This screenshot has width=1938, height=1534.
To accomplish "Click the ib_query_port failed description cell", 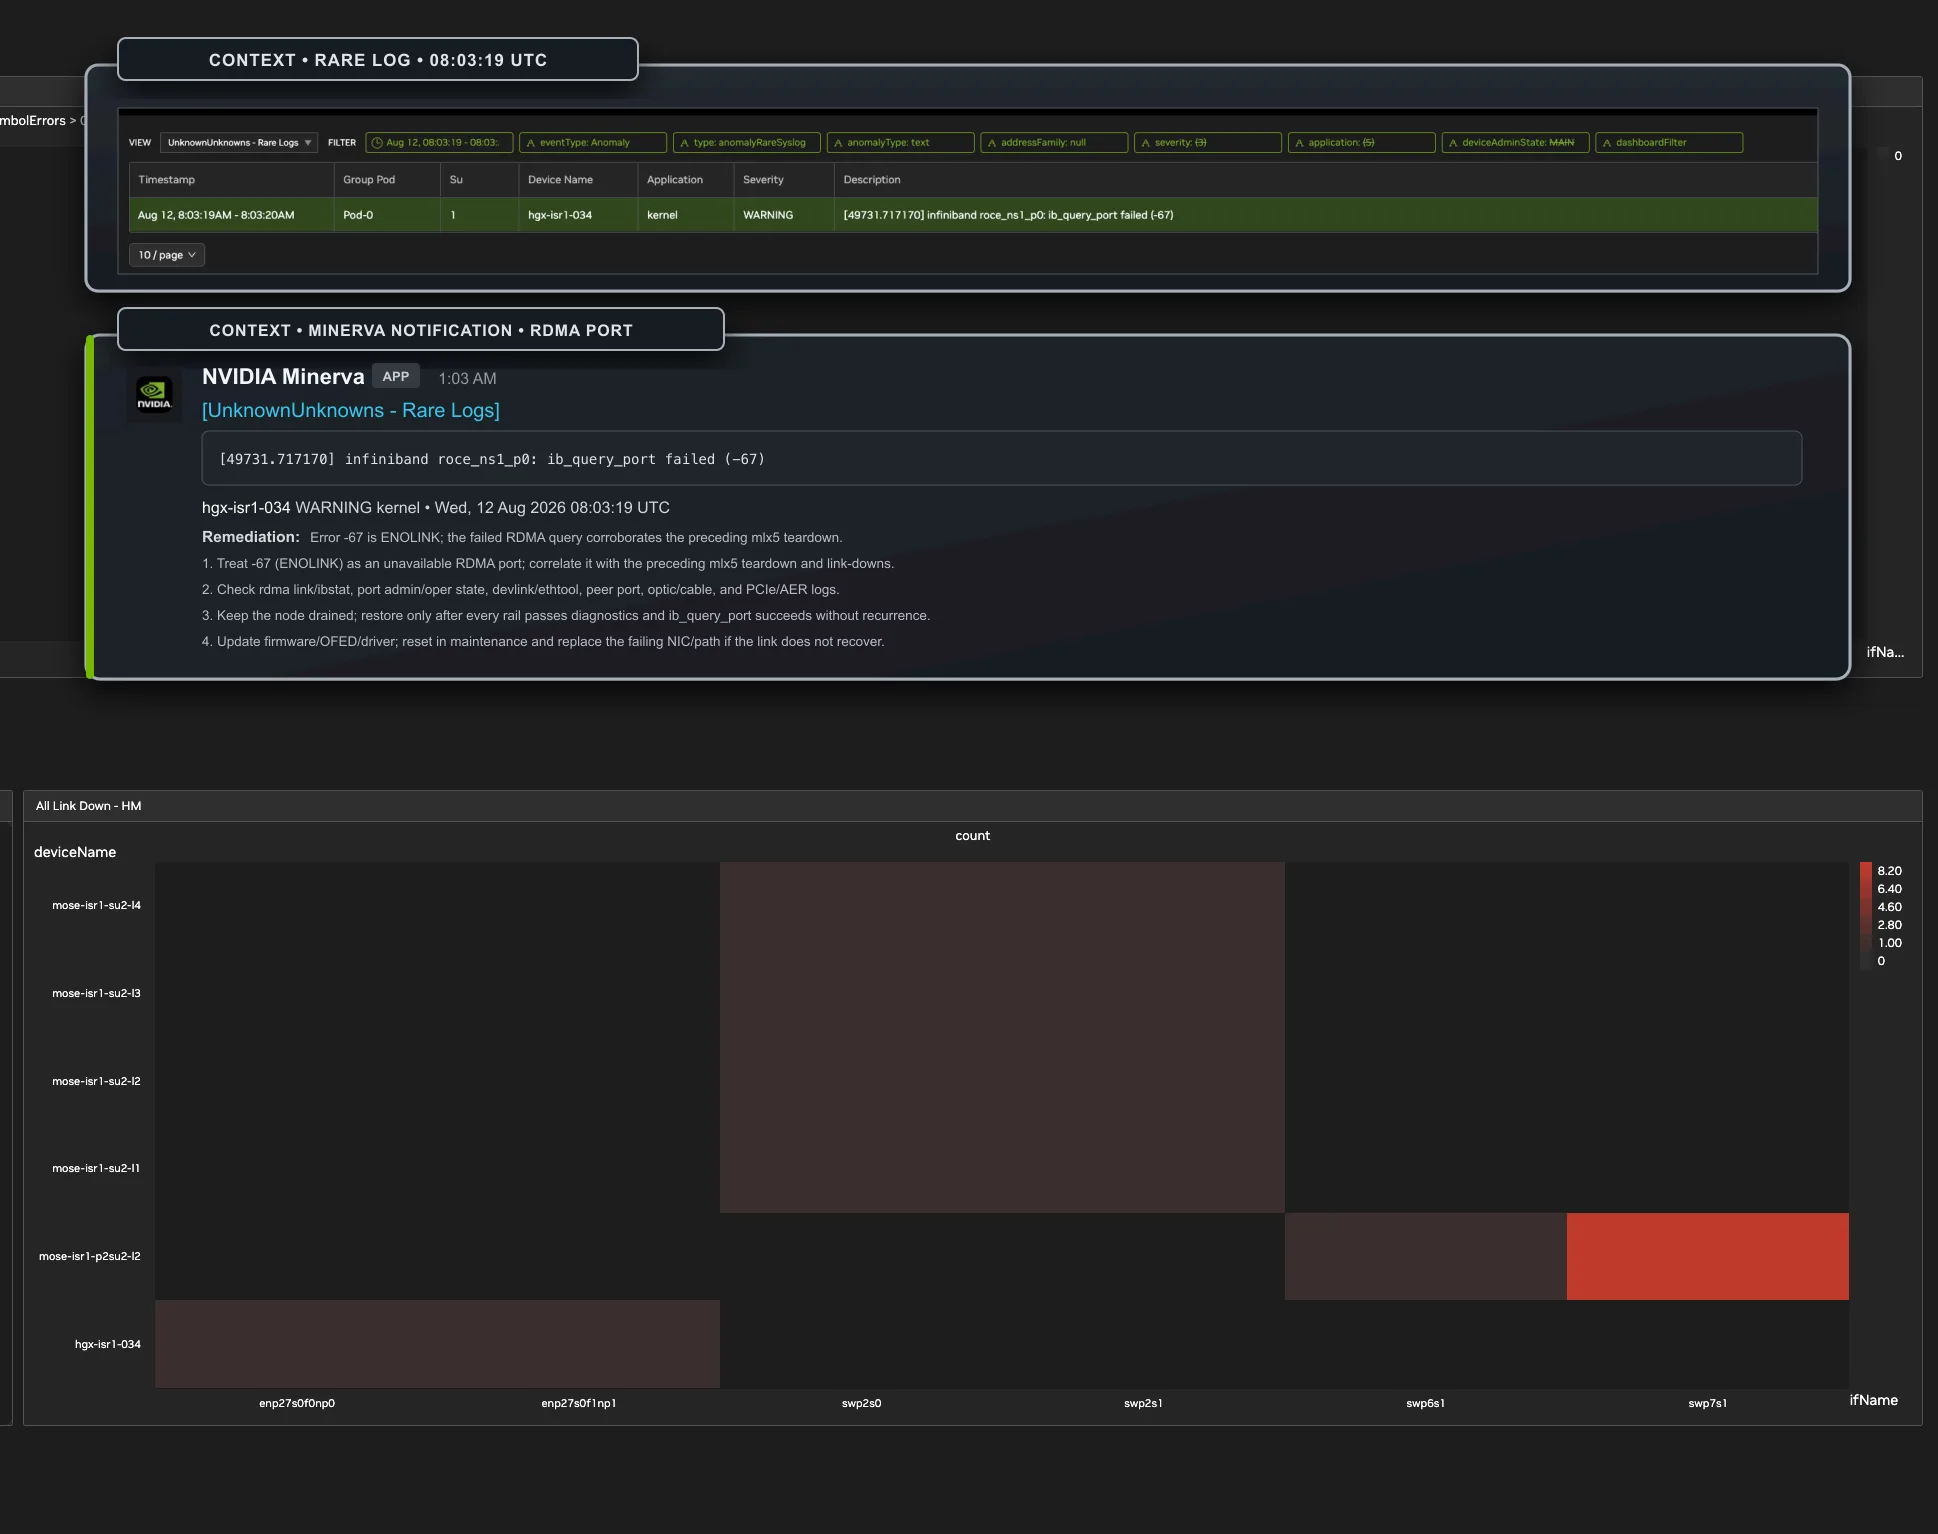I will coord(1325,215).
